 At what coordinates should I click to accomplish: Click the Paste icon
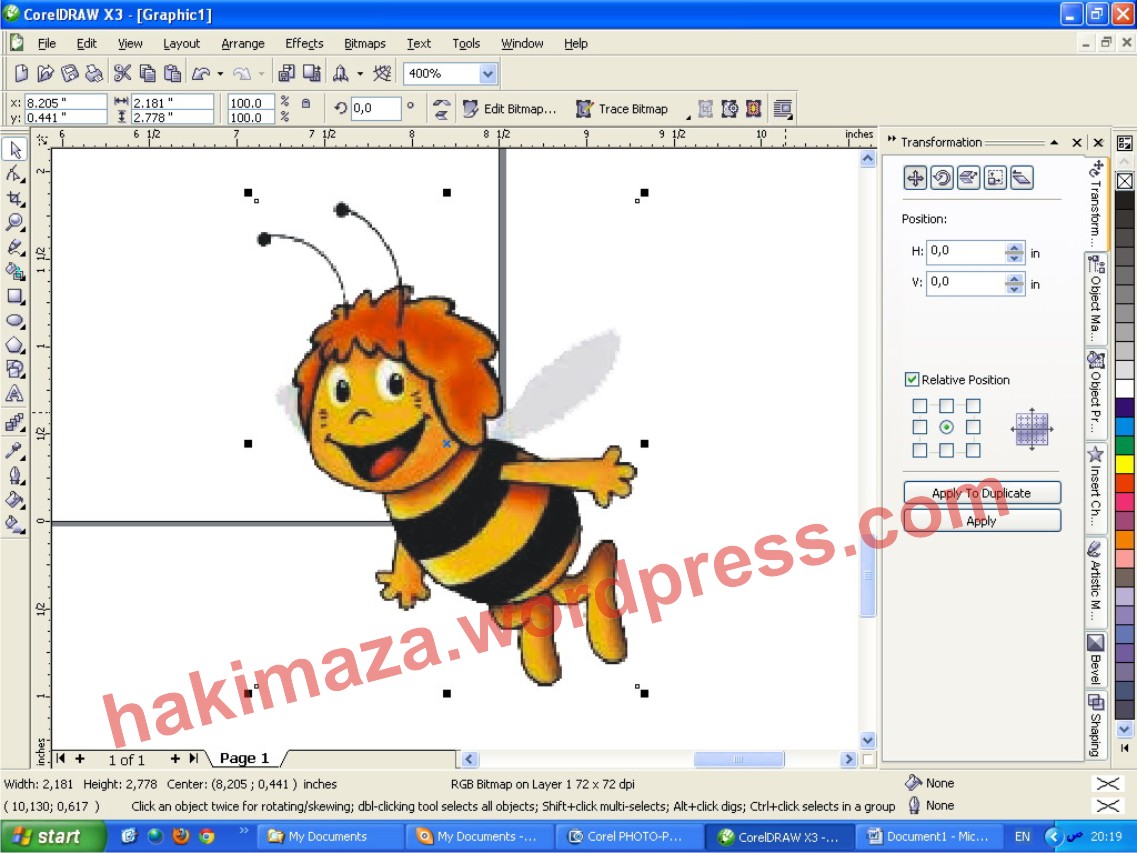[x=172, y=73]
